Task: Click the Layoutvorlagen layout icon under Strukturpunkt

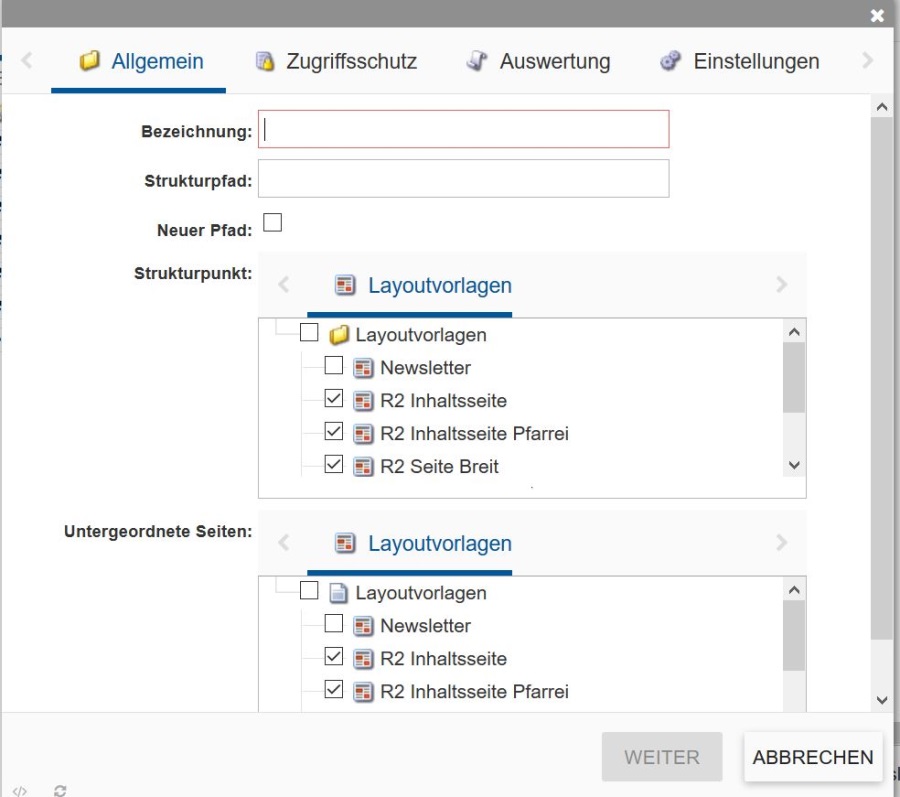Action: pos(346,285)
